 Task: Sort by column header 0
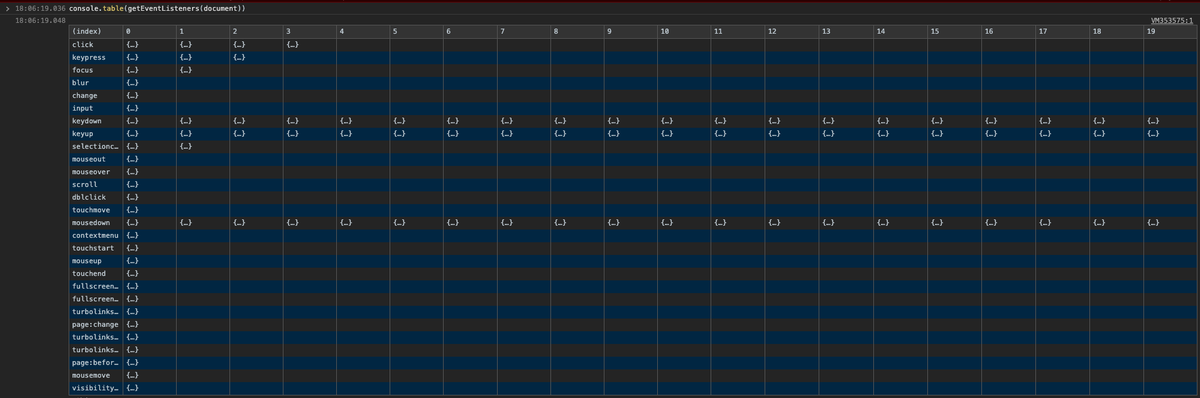point(150,32)
